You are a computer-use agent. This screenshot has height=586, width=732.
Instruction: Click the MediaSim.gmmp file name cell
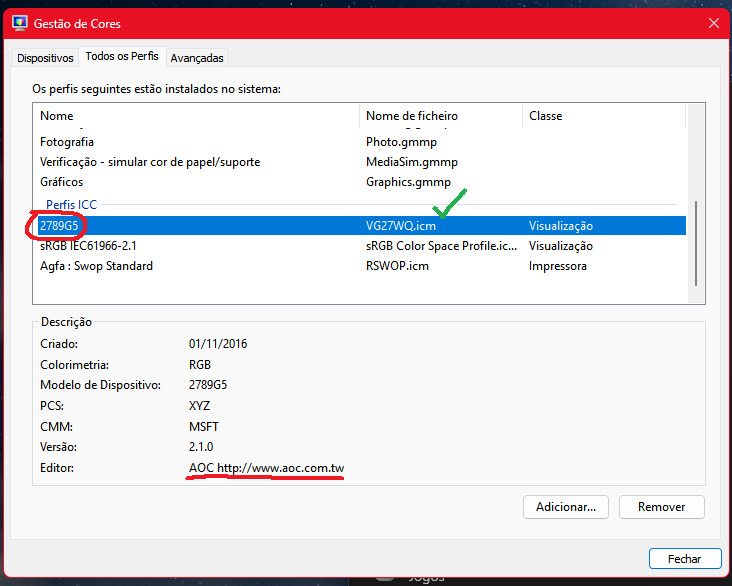(x=412, y=162)
